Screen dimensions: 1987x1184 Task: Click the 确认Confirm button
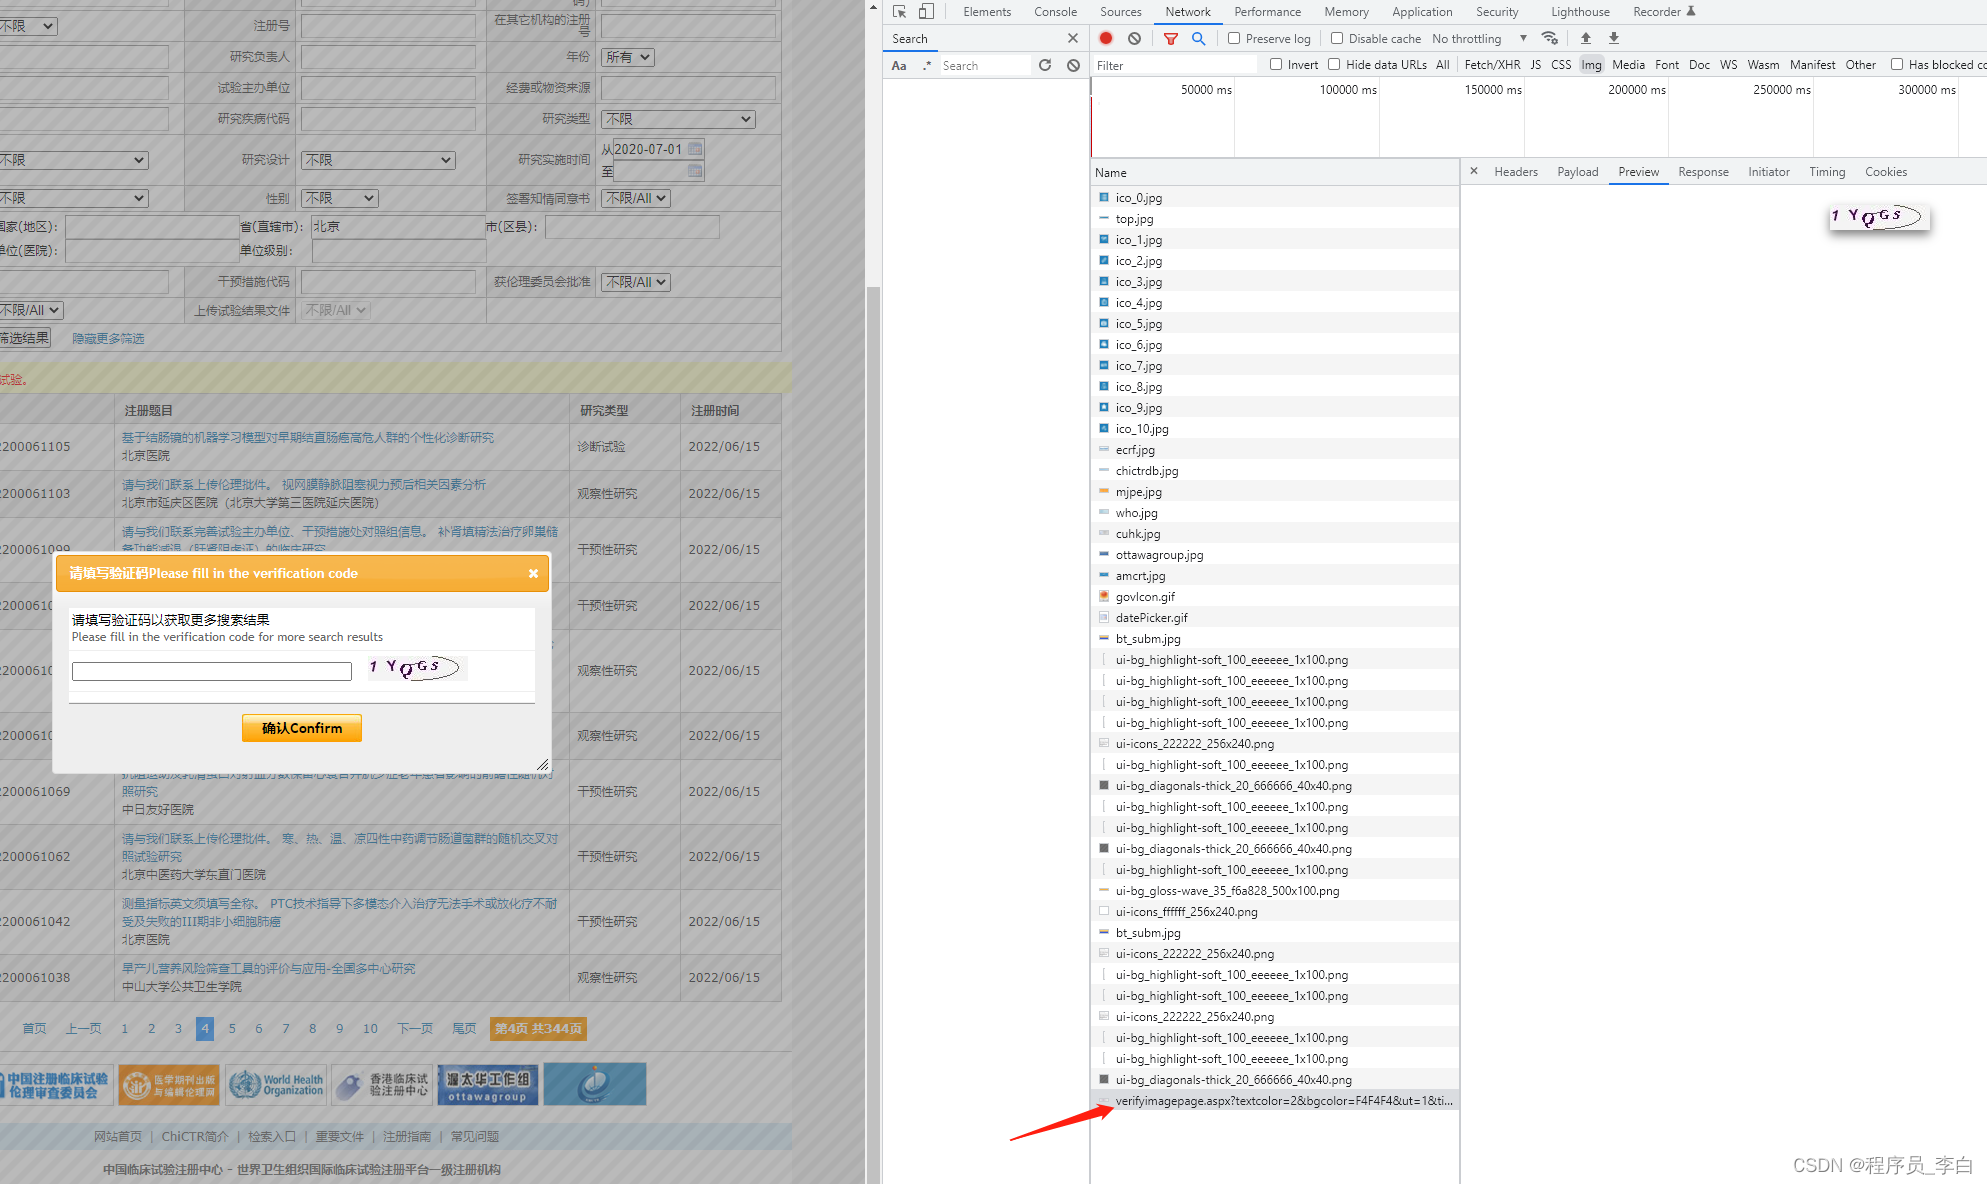pyautogui.click(x=302, y=728)
